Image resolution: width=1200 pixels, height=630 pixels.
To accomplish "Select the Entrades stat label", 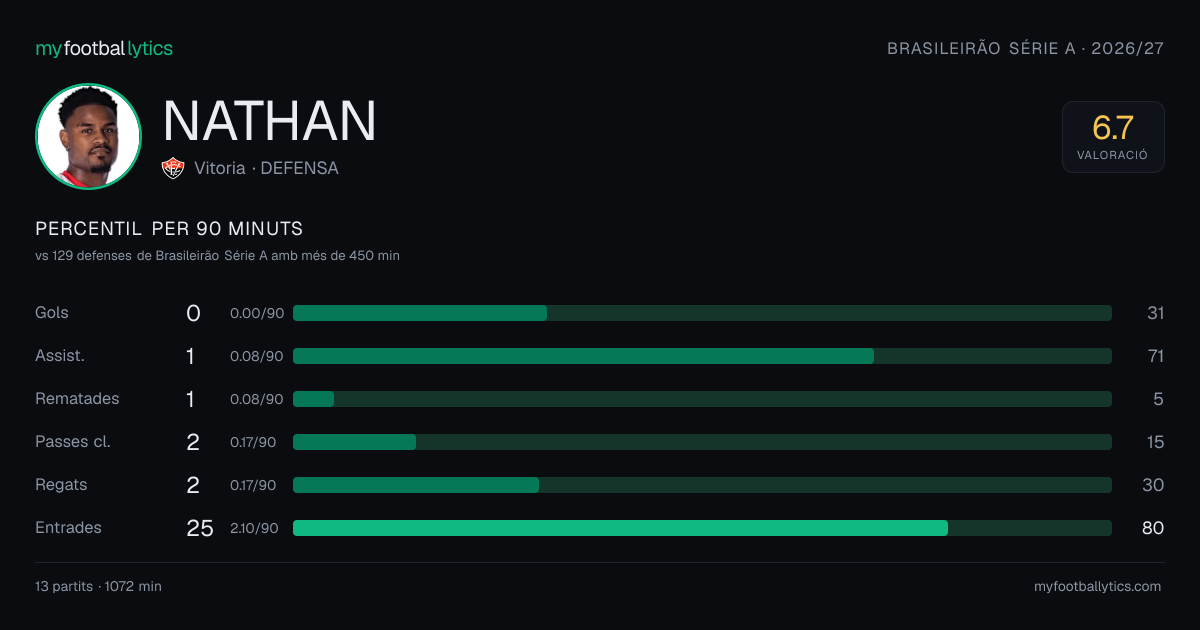I will (x=68, y=527).
